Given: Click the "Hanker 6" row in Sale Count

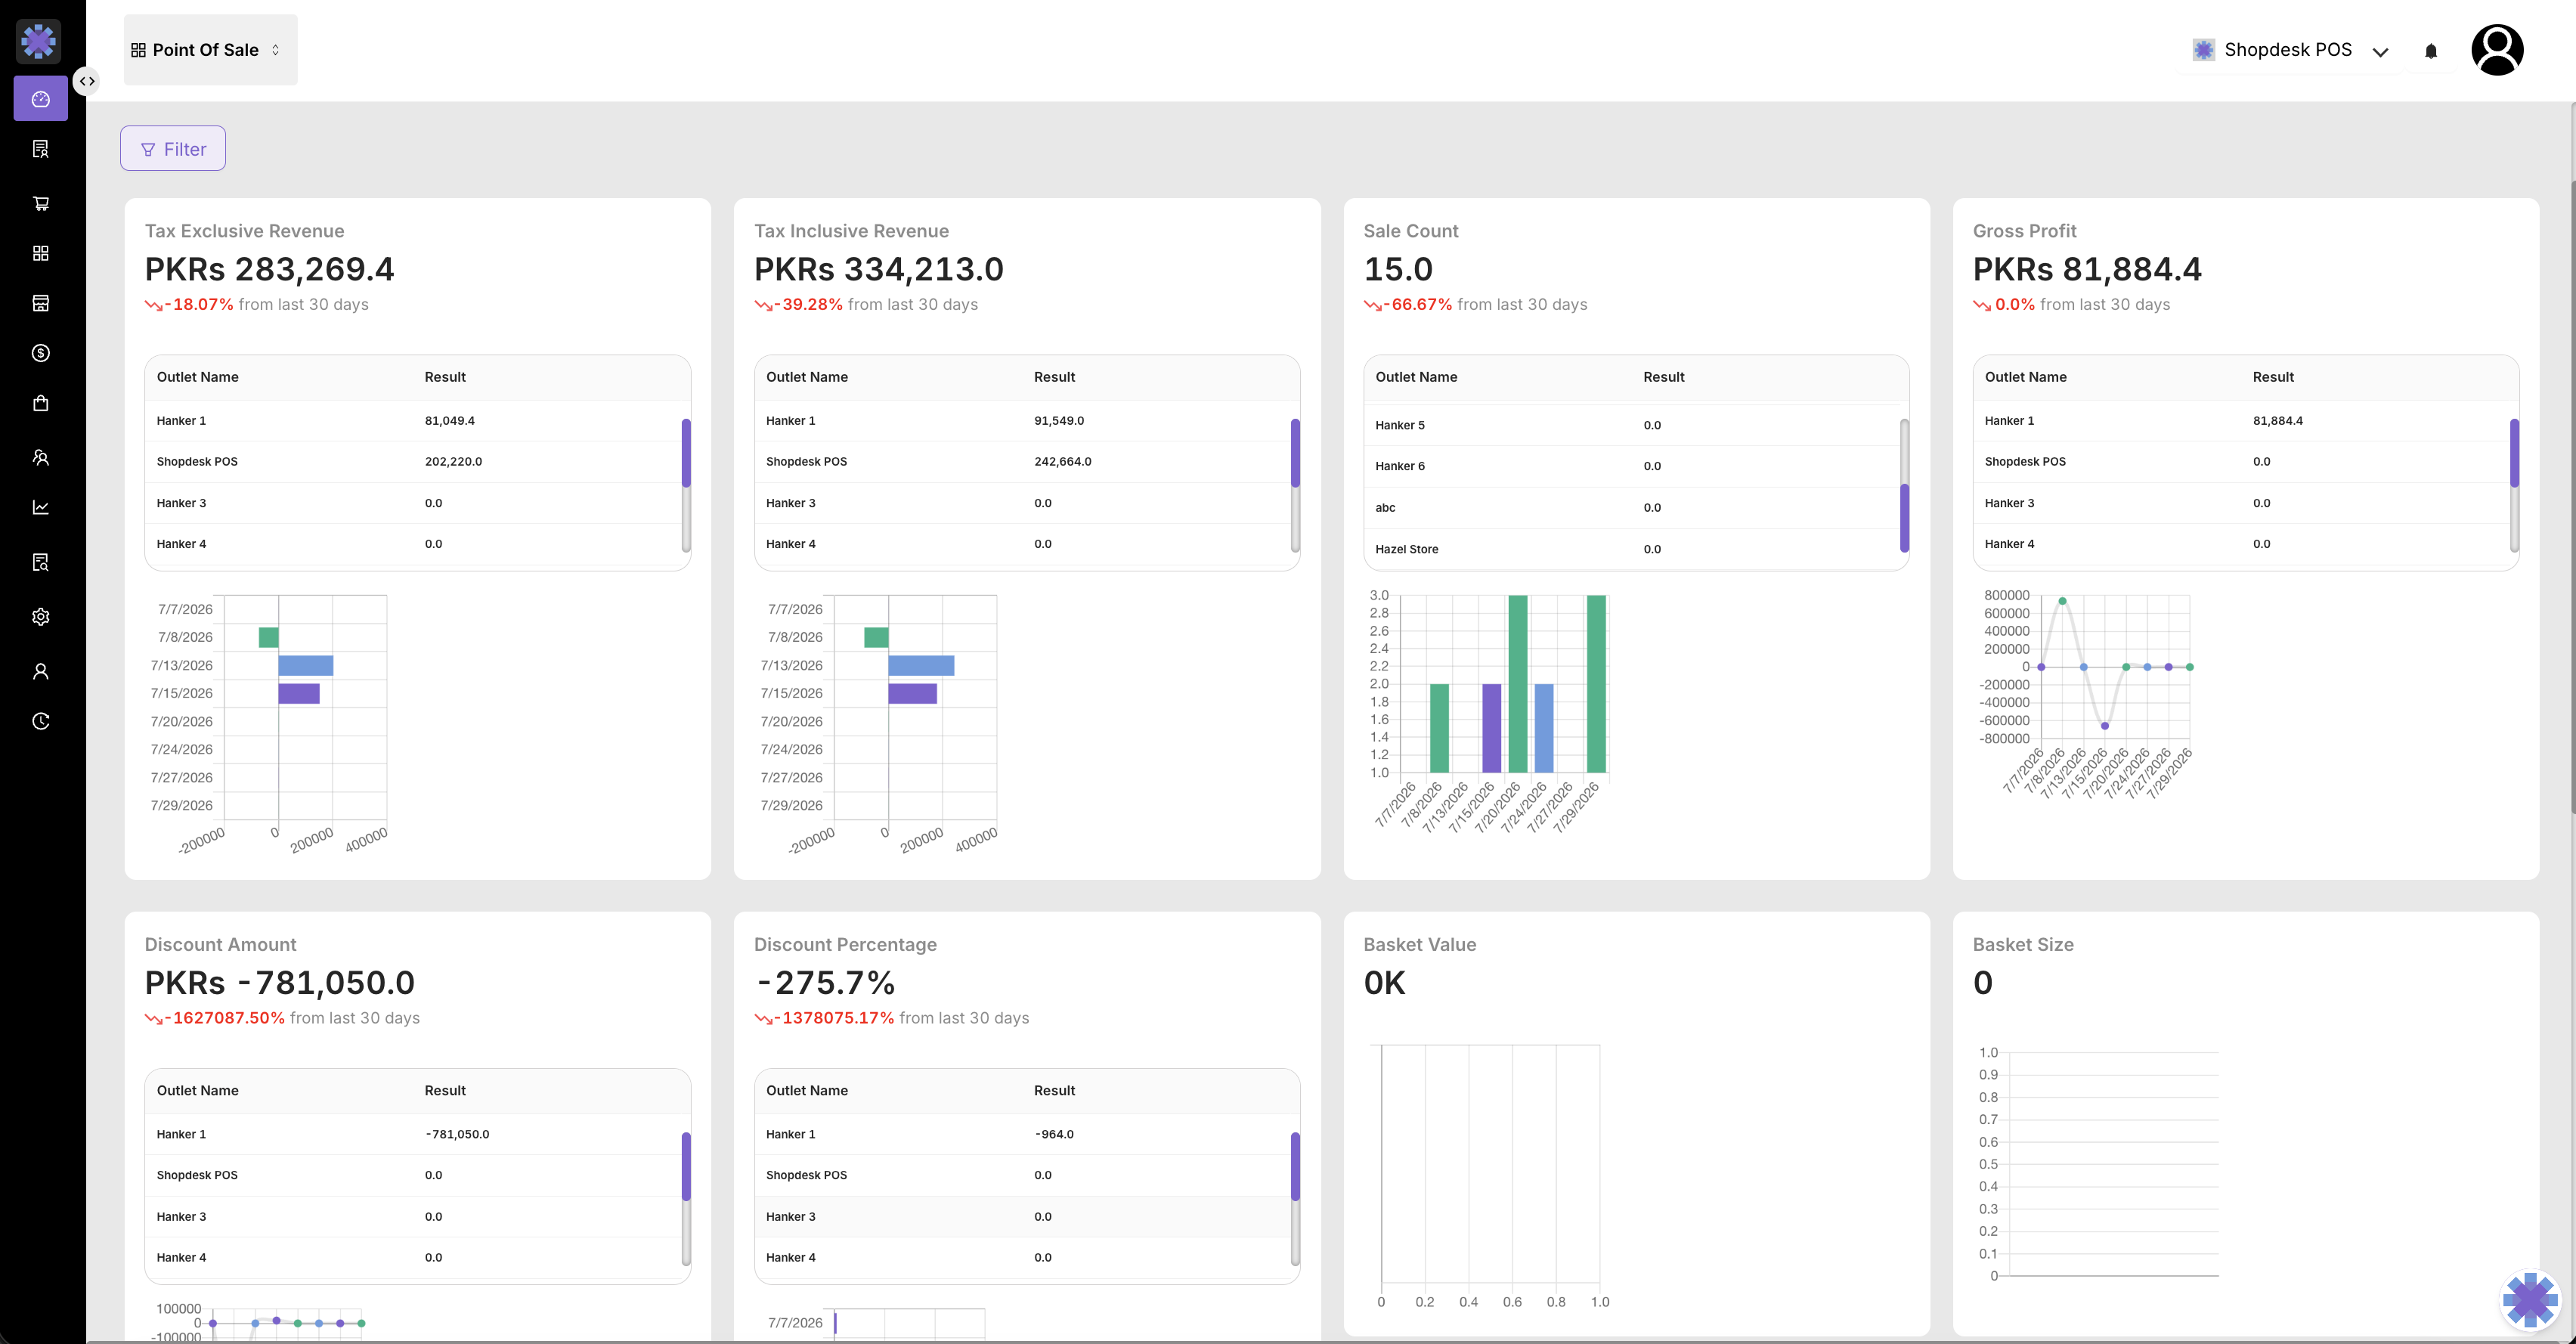Looking at the screenshot, I should click(x=1631, y=466).
